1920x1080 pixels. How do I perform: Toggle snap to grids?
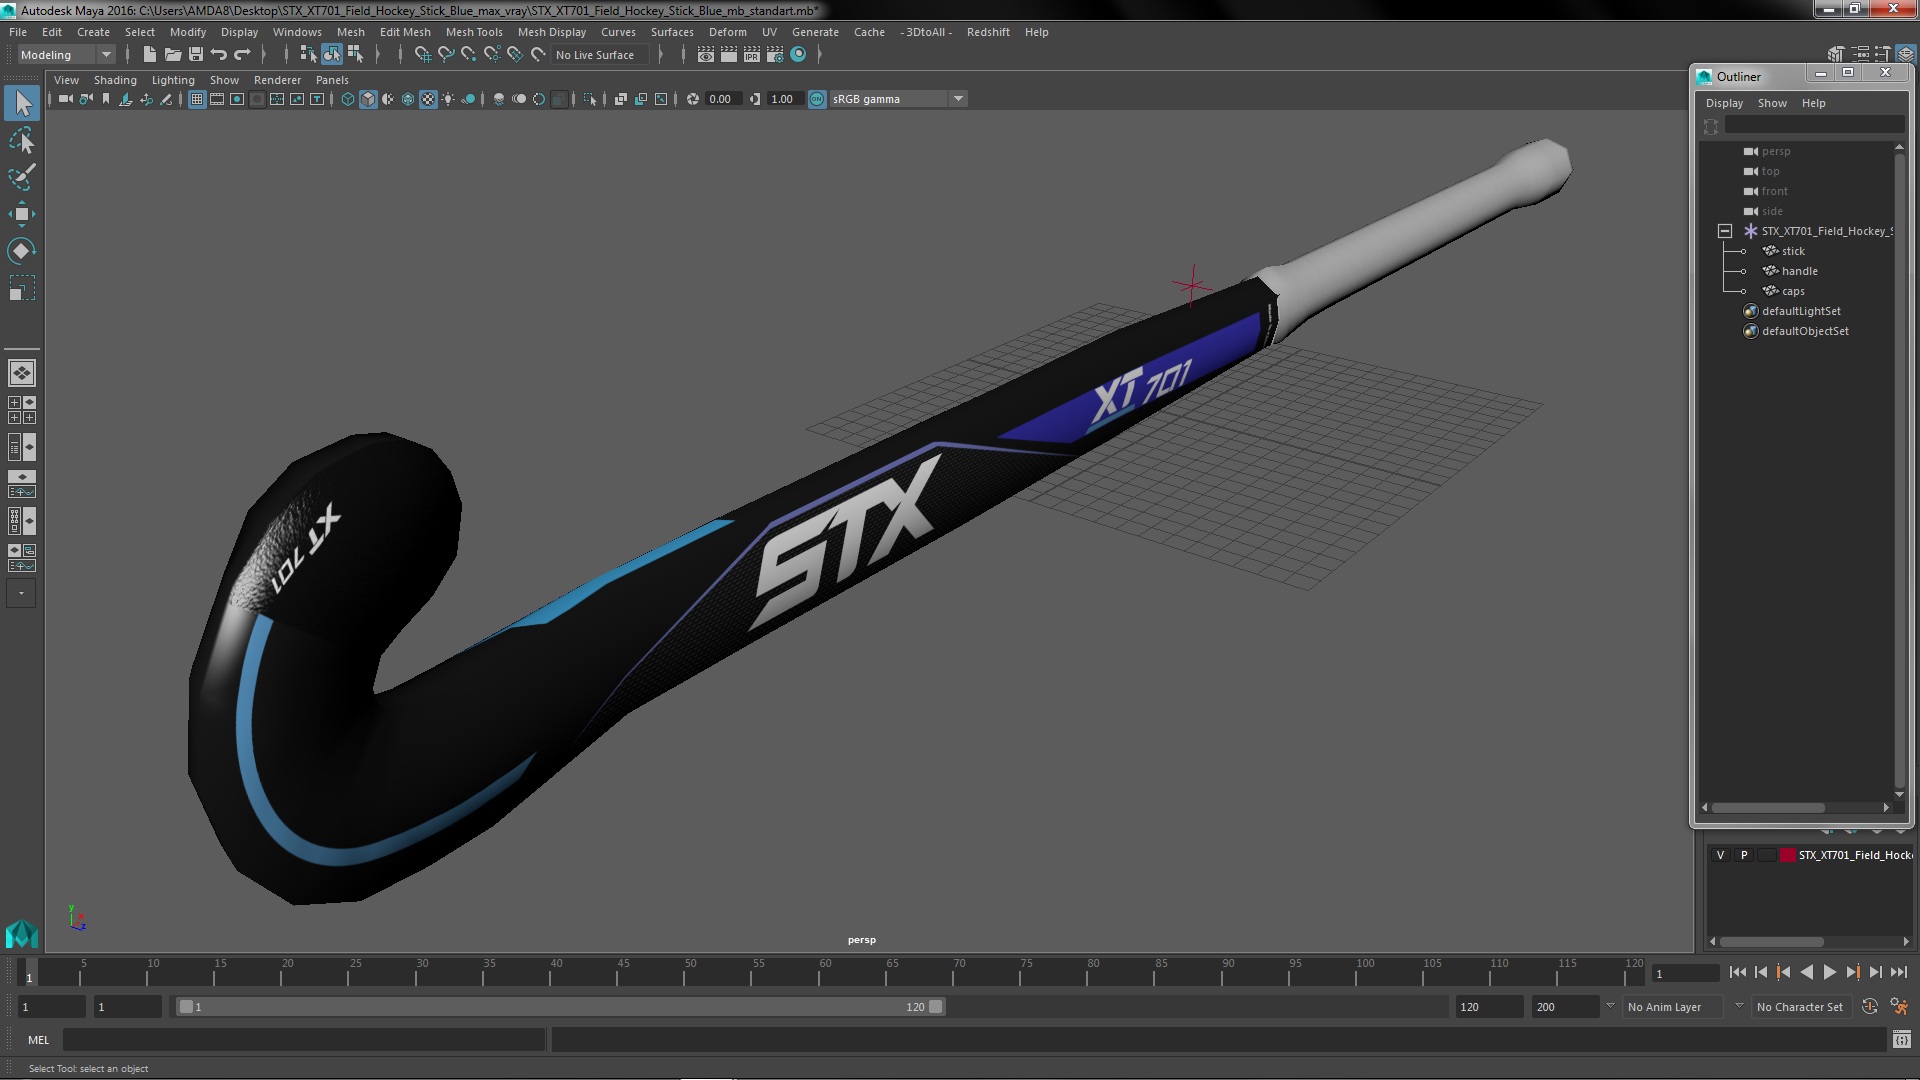point(423,55)
